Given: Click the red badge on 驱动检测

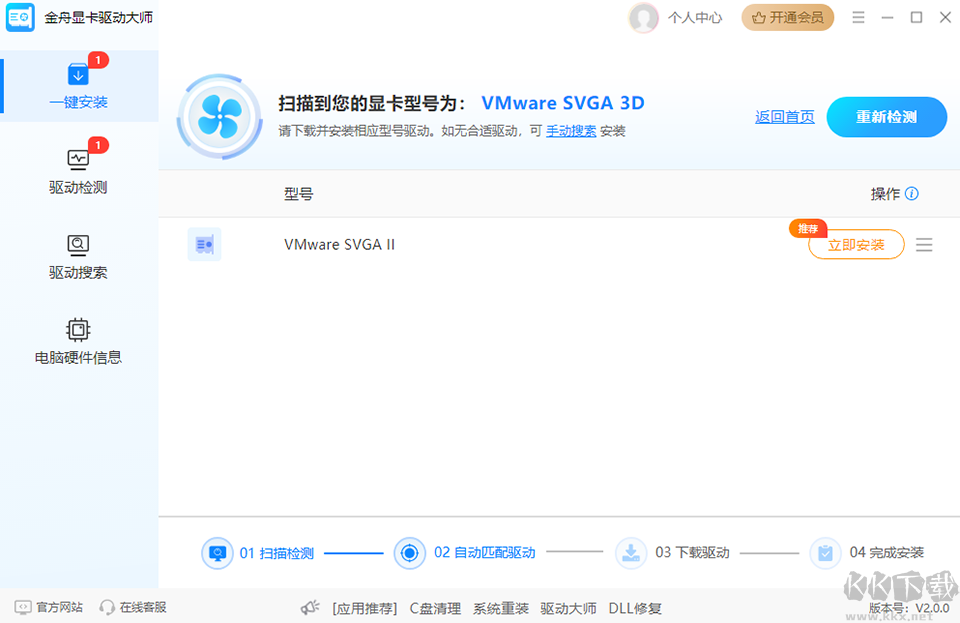Looking at the screenshot, I should (98, 145).
